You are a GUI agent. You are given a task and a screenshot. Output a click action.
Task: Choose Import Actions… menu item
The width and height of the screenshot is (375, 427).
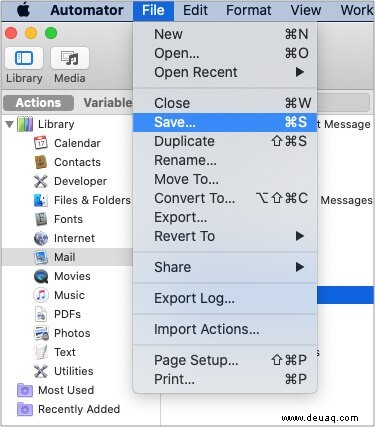[x=225, y=329]
